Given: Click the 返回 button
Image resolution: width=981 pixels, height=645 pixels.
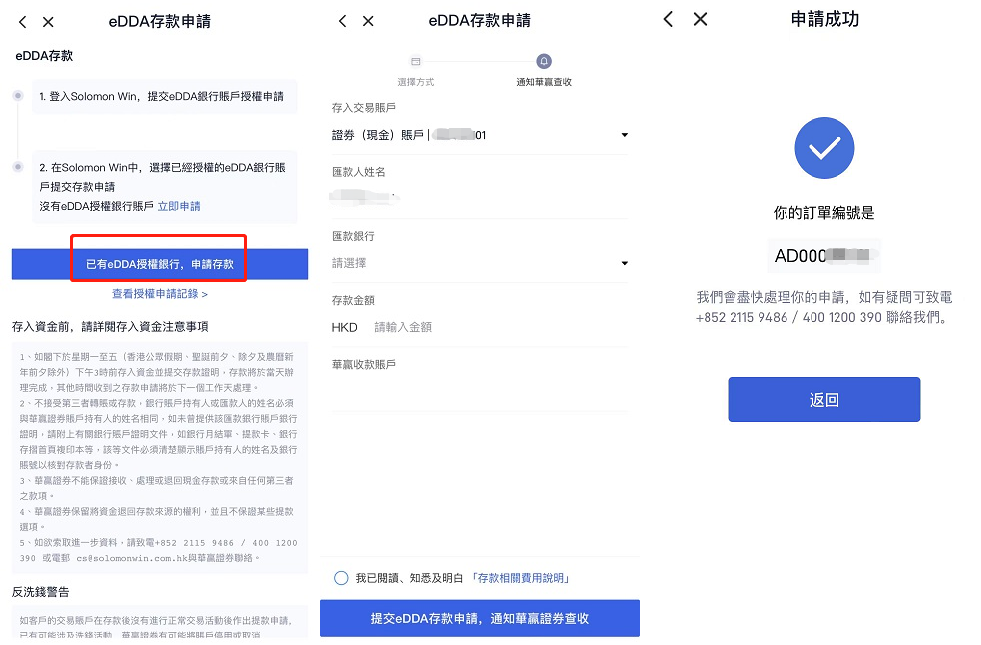Looking at the screenshot, I should 824,399.
